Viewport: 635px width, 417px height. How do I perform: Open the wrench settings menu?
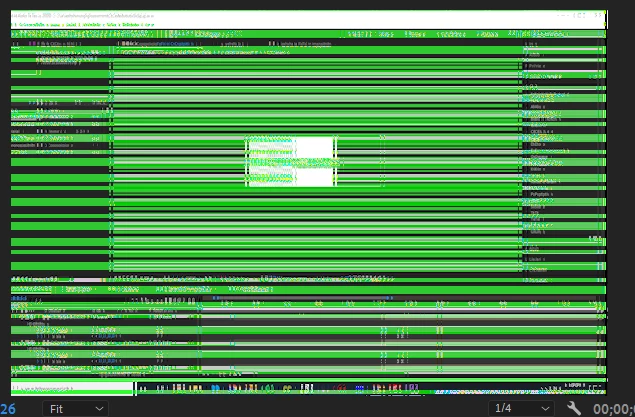[x=574, y=408]
